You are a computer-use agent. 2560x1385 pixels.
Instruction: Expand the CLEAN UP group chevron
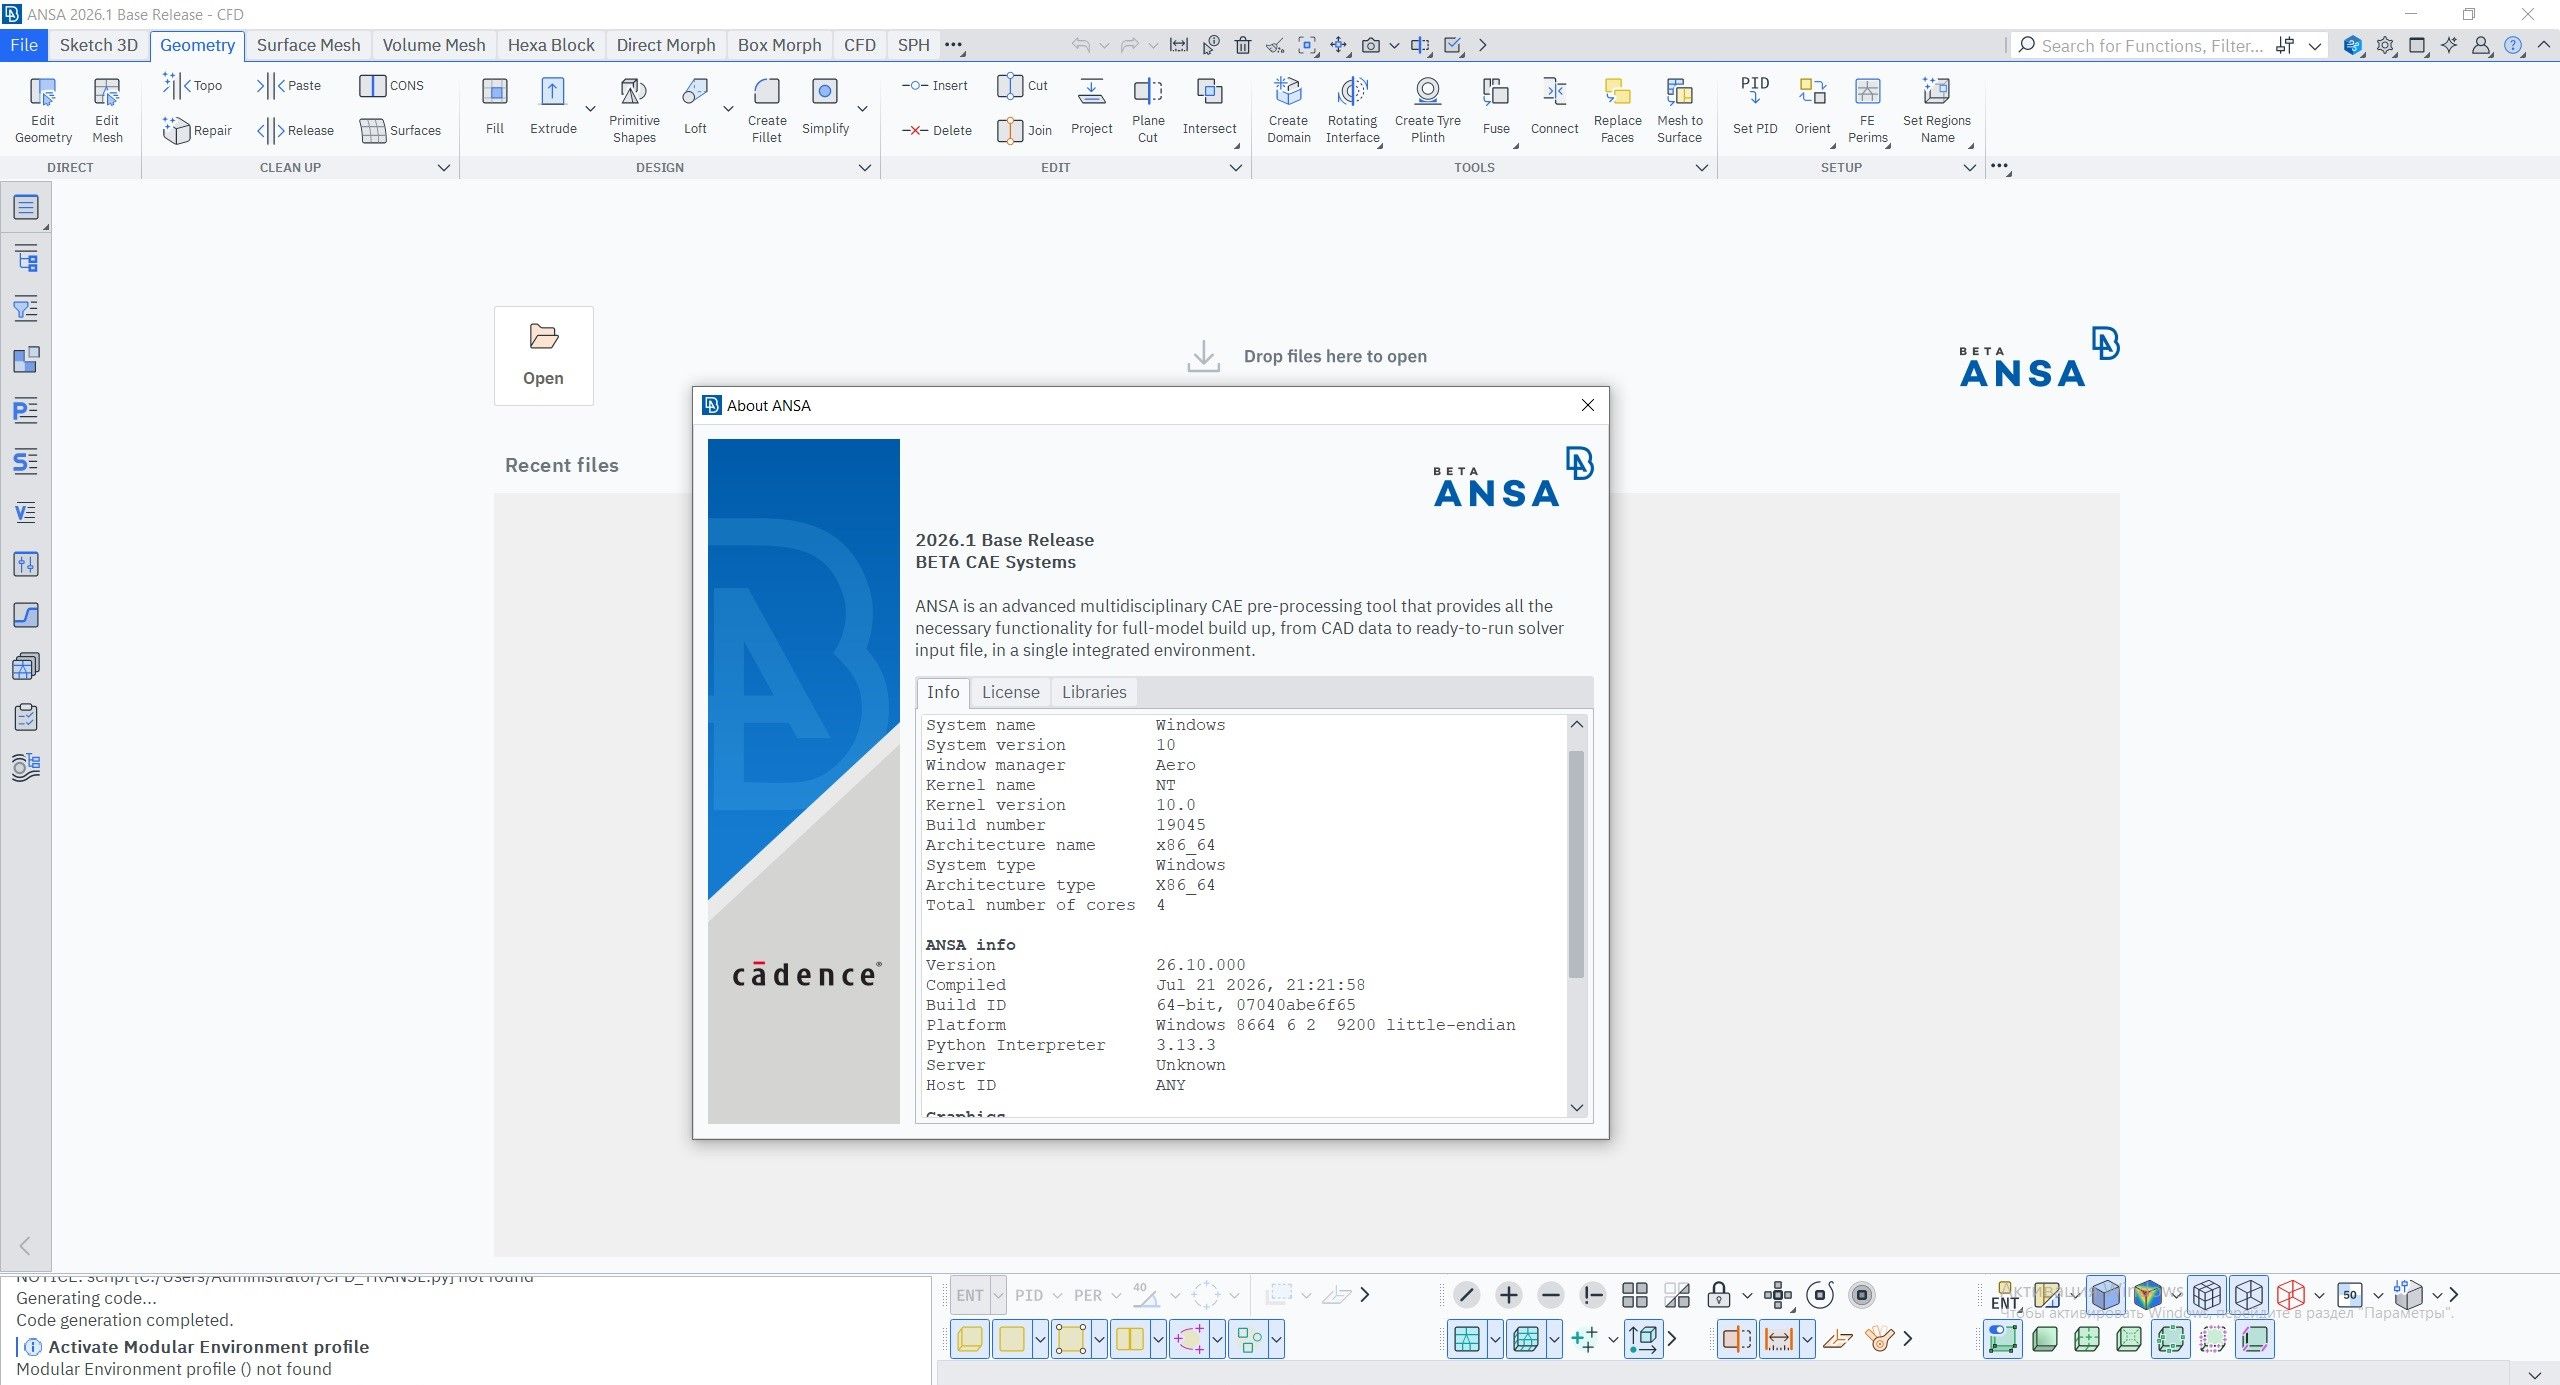[x=444, y=168]
